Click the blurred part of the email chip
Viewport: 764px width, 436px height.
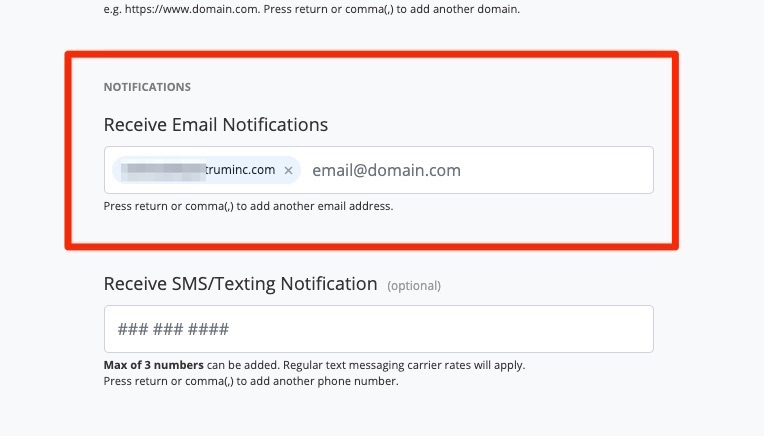[161, 171]
